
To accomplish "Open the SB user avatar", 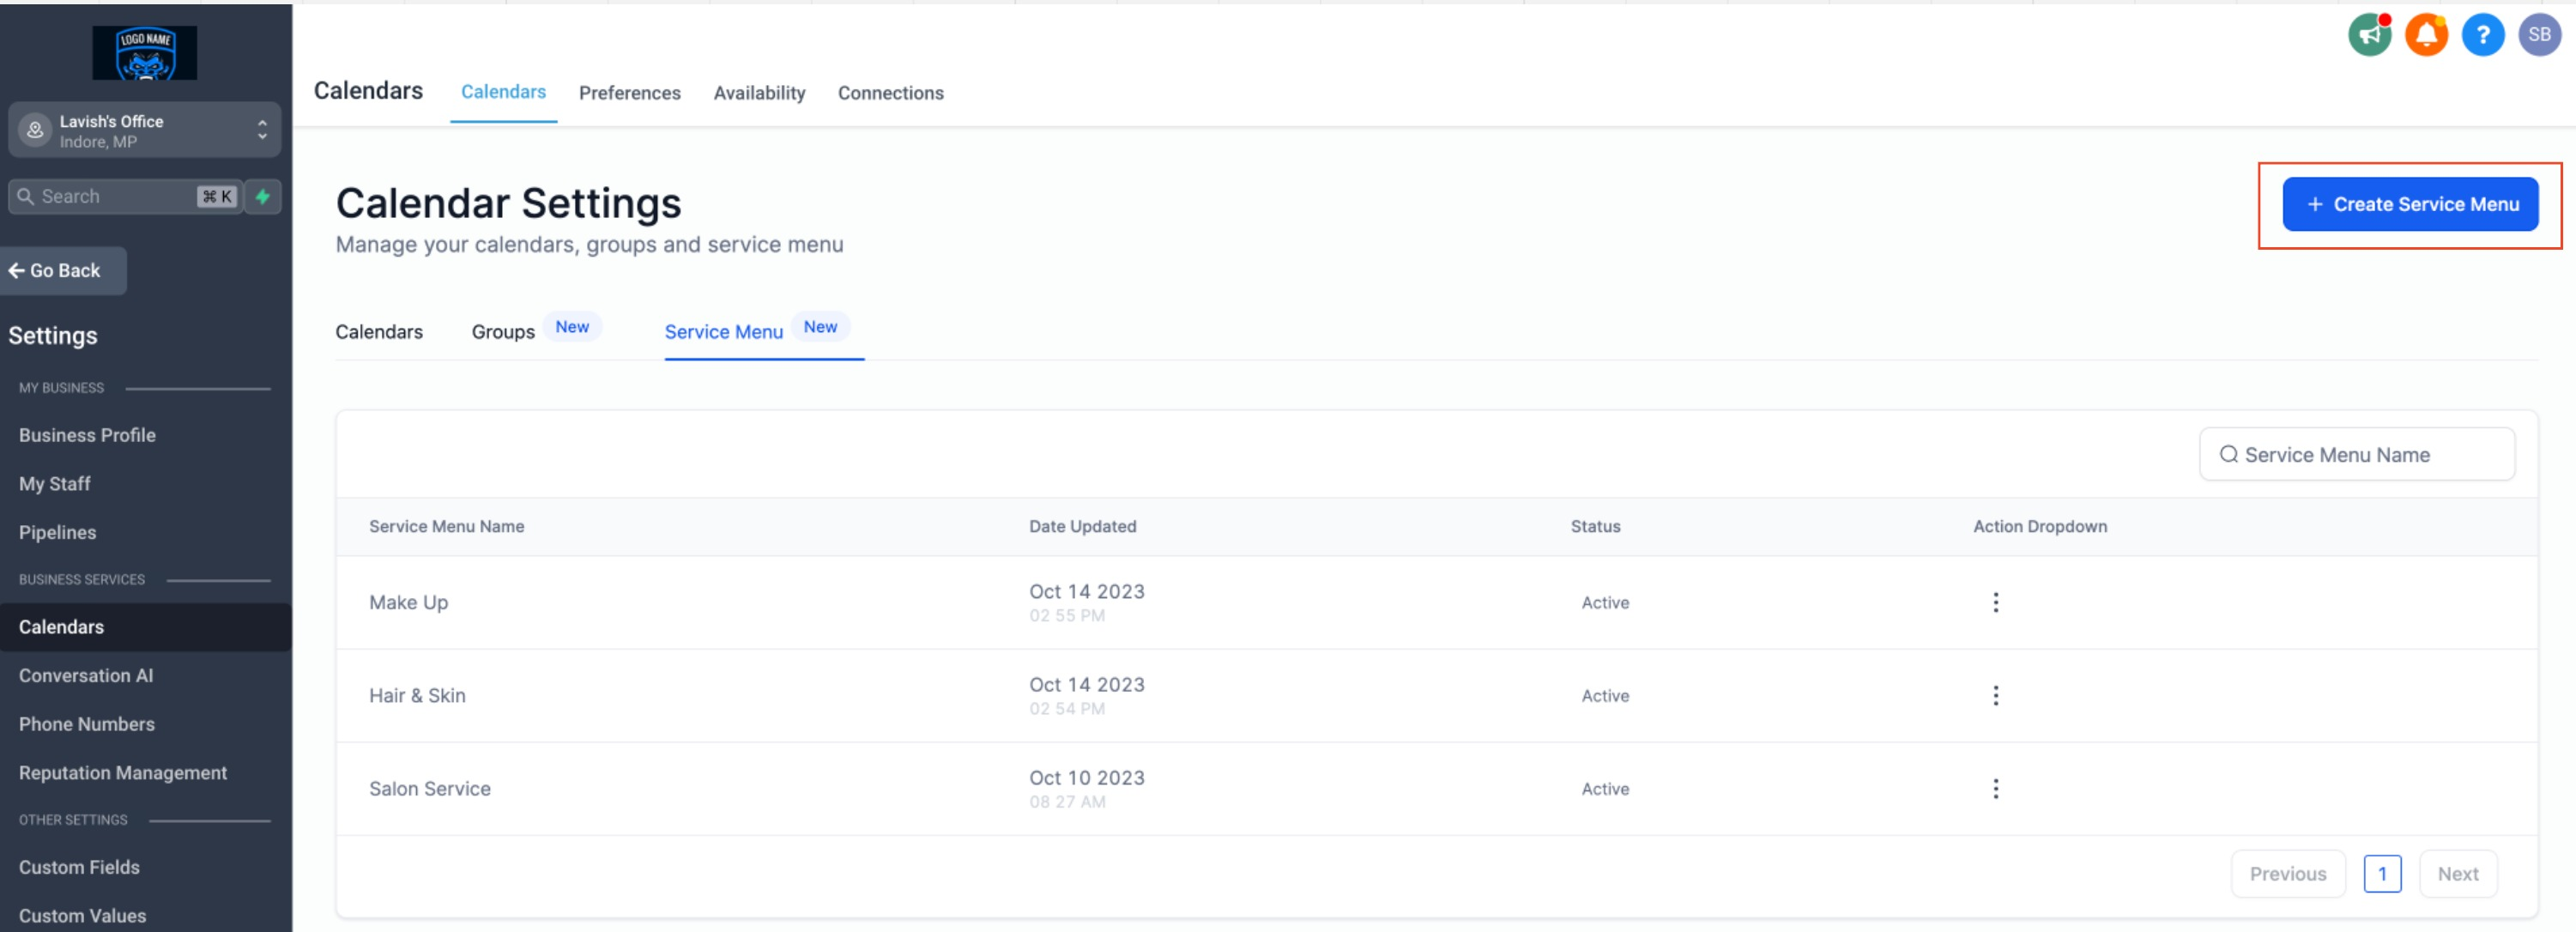I will click(2538, 35).
